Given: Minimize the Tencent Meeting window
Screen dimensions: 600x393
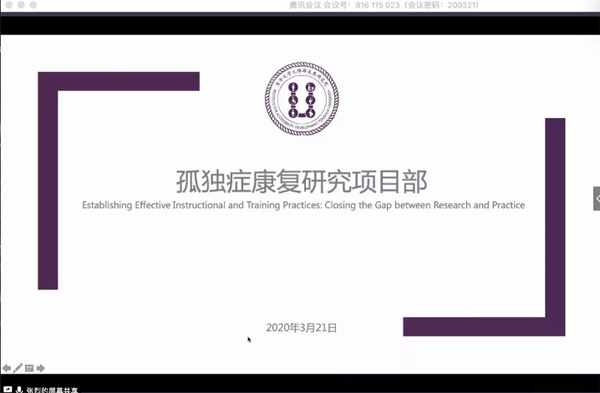Looking at the screenshot, I should click(x=21, y=5).
